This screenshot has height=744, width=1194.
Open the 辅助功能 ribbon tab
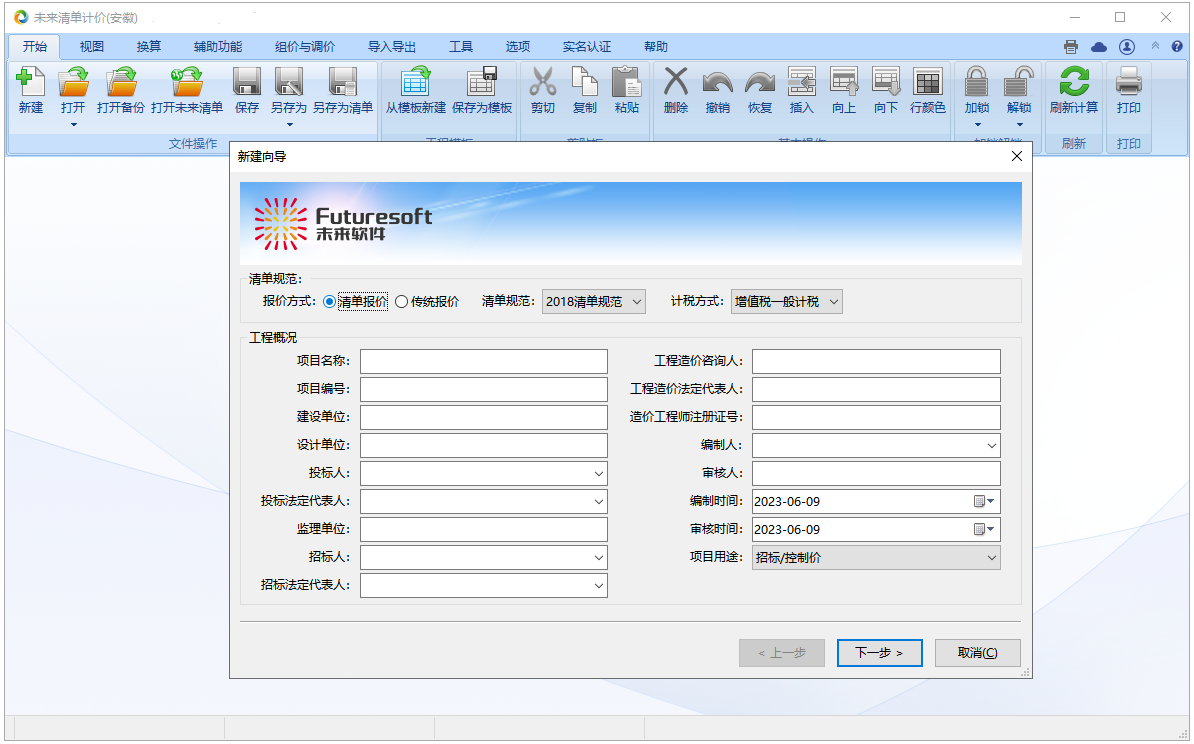pos(218,46)
